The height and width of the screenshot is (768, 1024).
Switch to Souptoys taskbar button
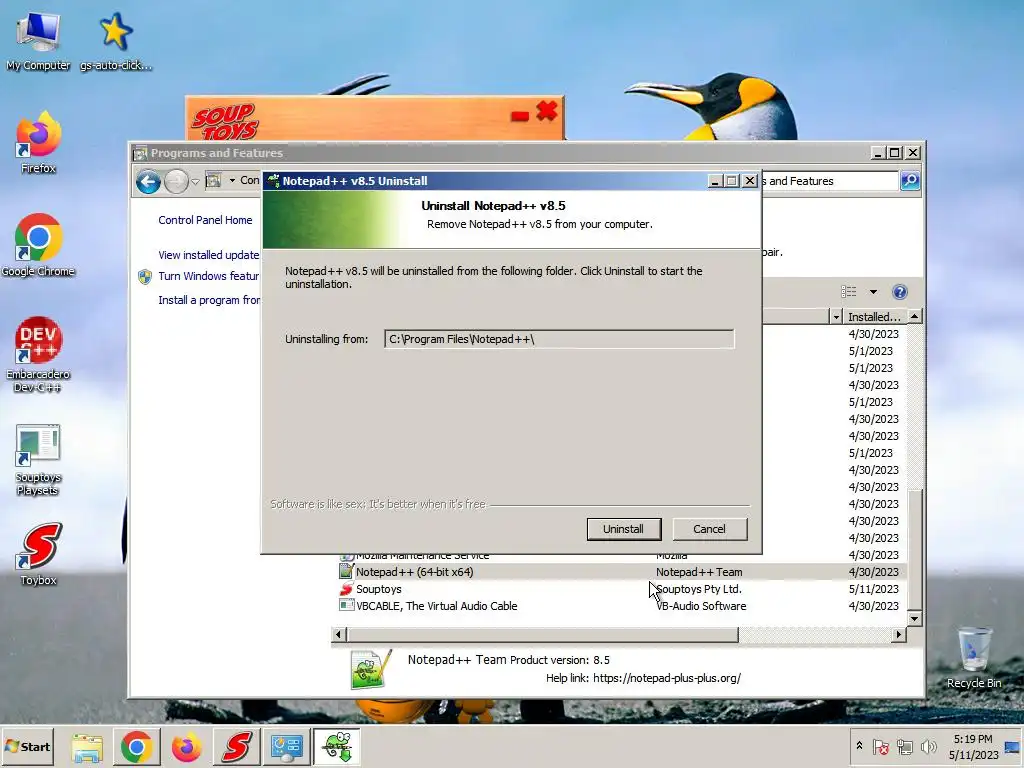[236, 747]
